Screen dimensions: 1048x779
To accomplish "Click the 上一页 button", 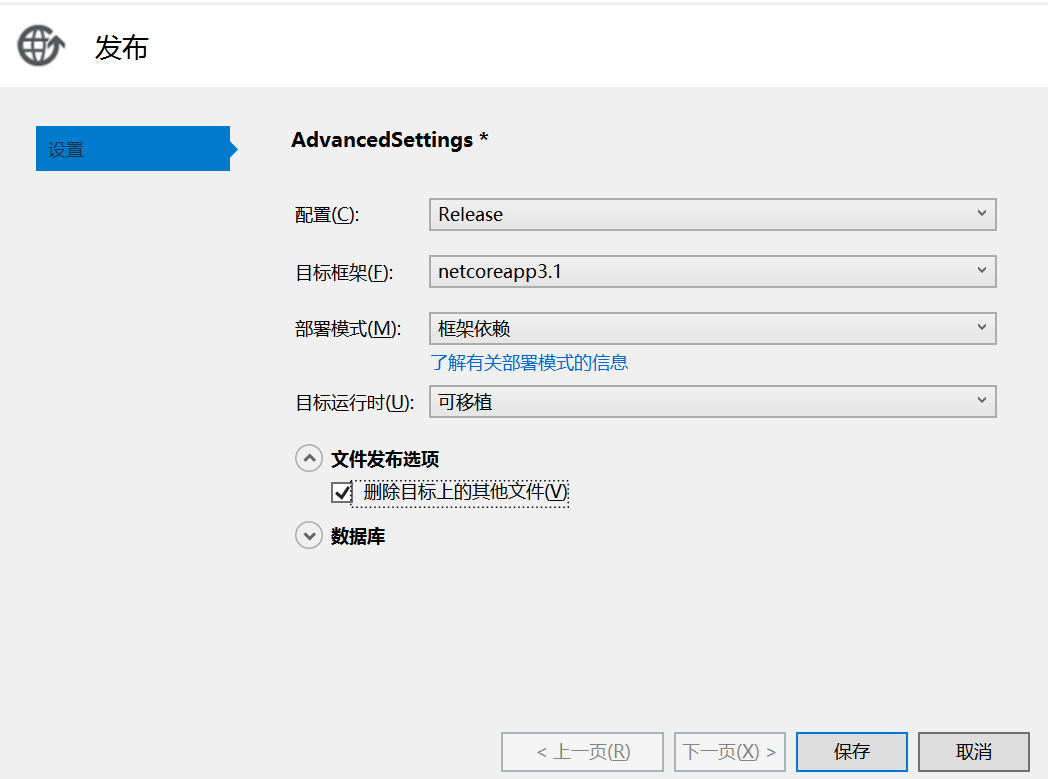I will [x=582, y=752].
